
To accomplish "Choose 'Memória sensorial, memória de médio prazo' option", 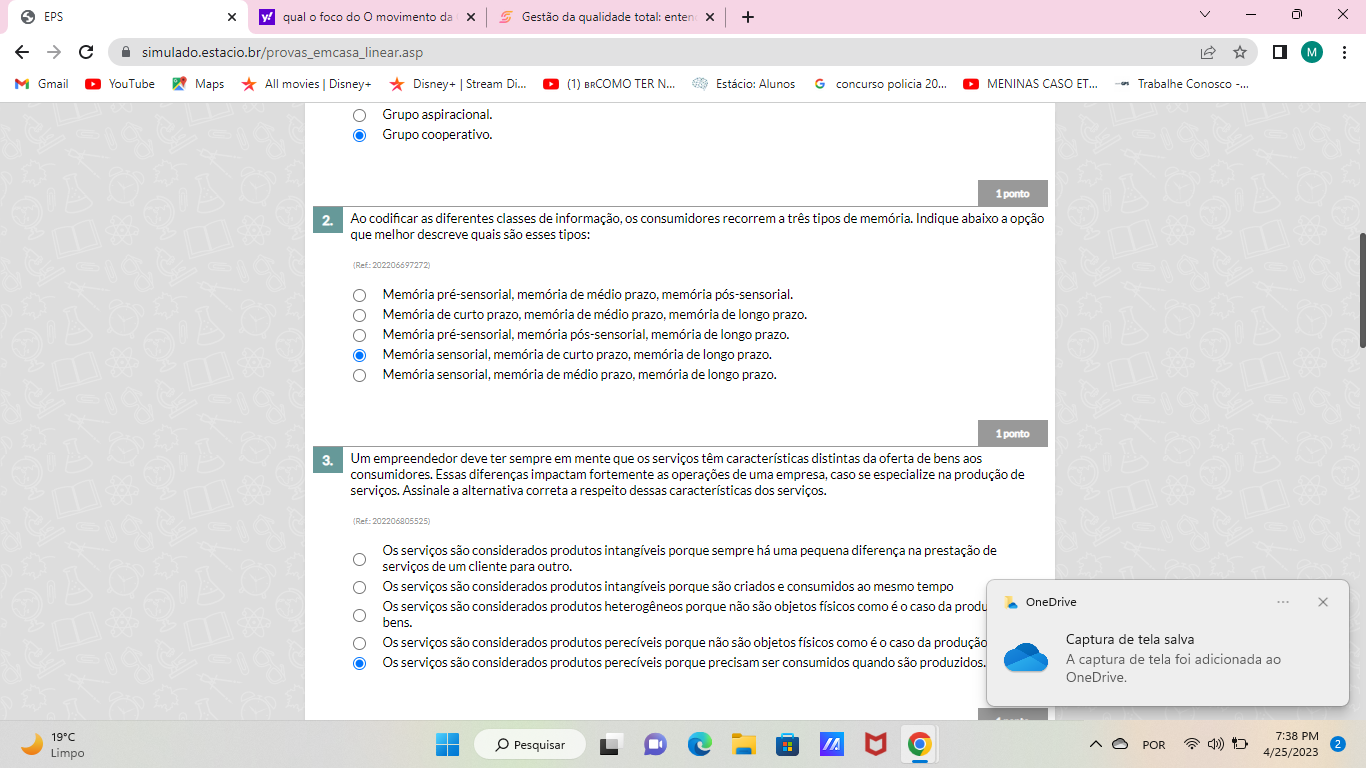I will 359,375.
